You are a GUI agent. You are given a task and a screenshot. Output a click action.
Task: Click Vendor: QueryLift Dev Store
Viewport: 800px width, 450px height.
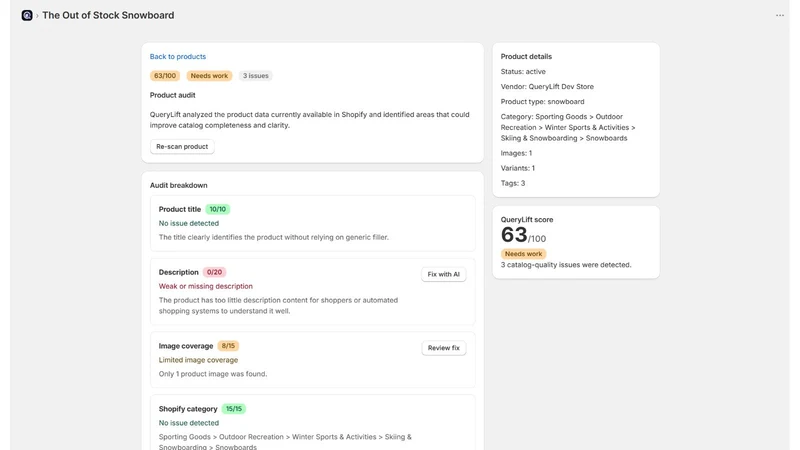pos(547,87)
